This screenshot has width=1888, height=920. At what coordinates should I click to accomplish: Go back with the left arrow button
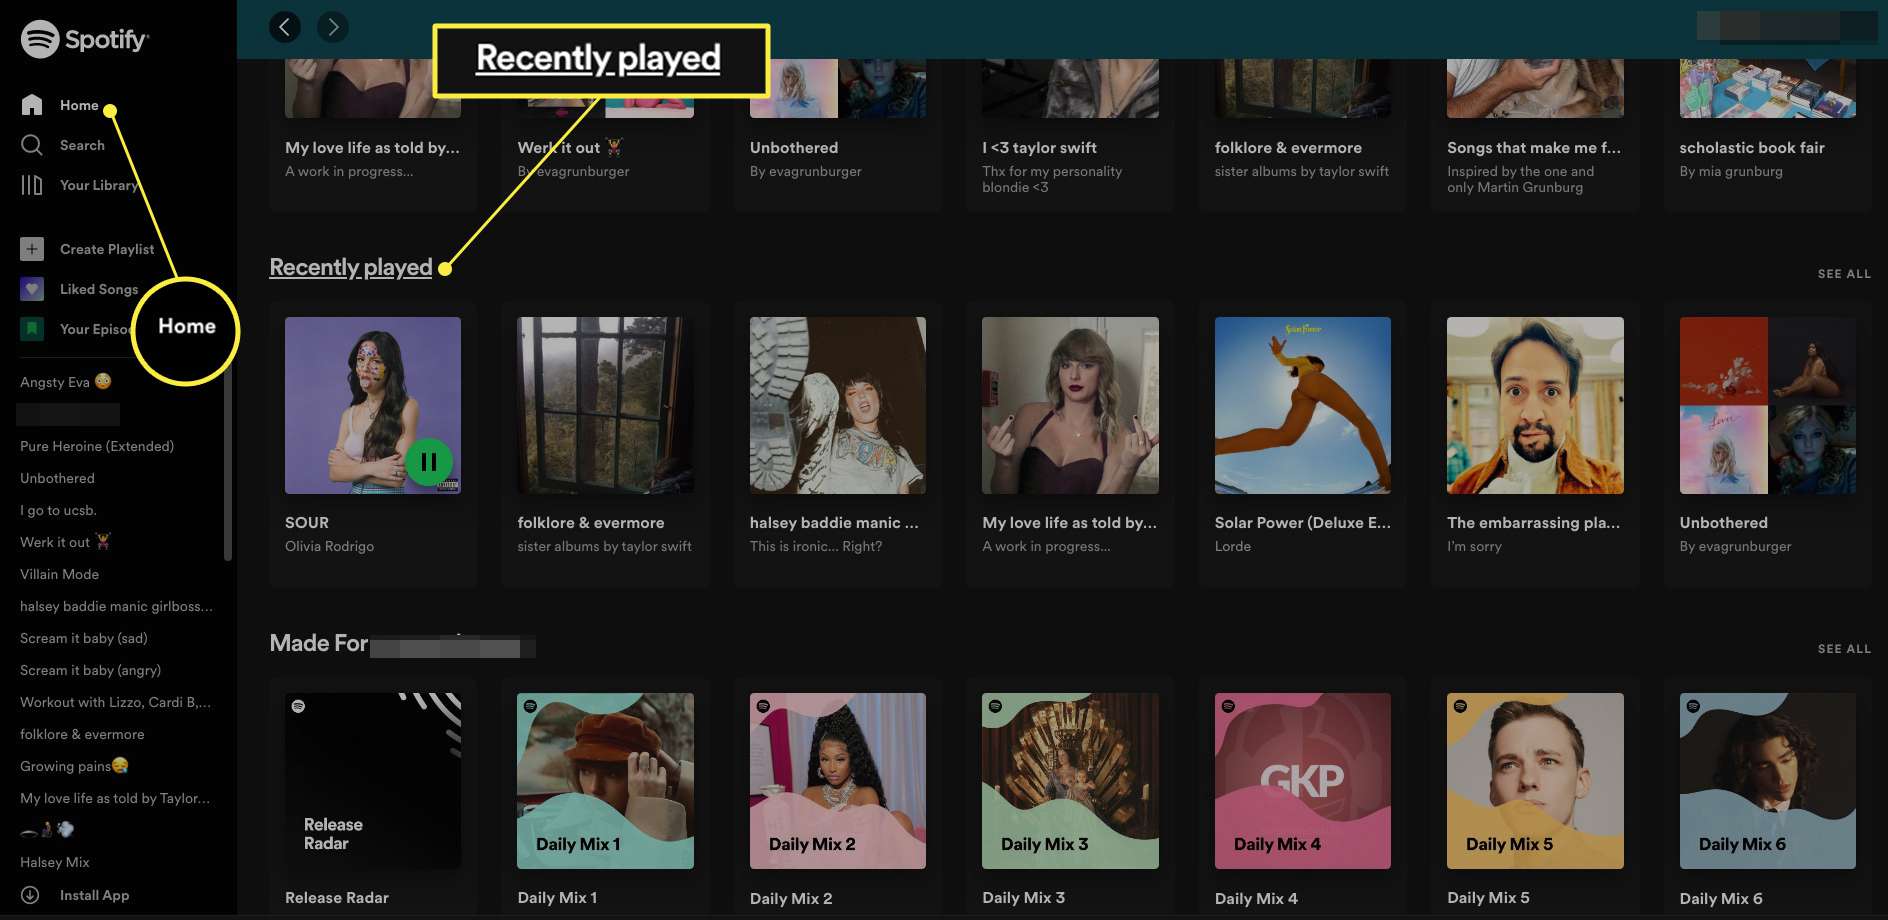click(285, 27)
